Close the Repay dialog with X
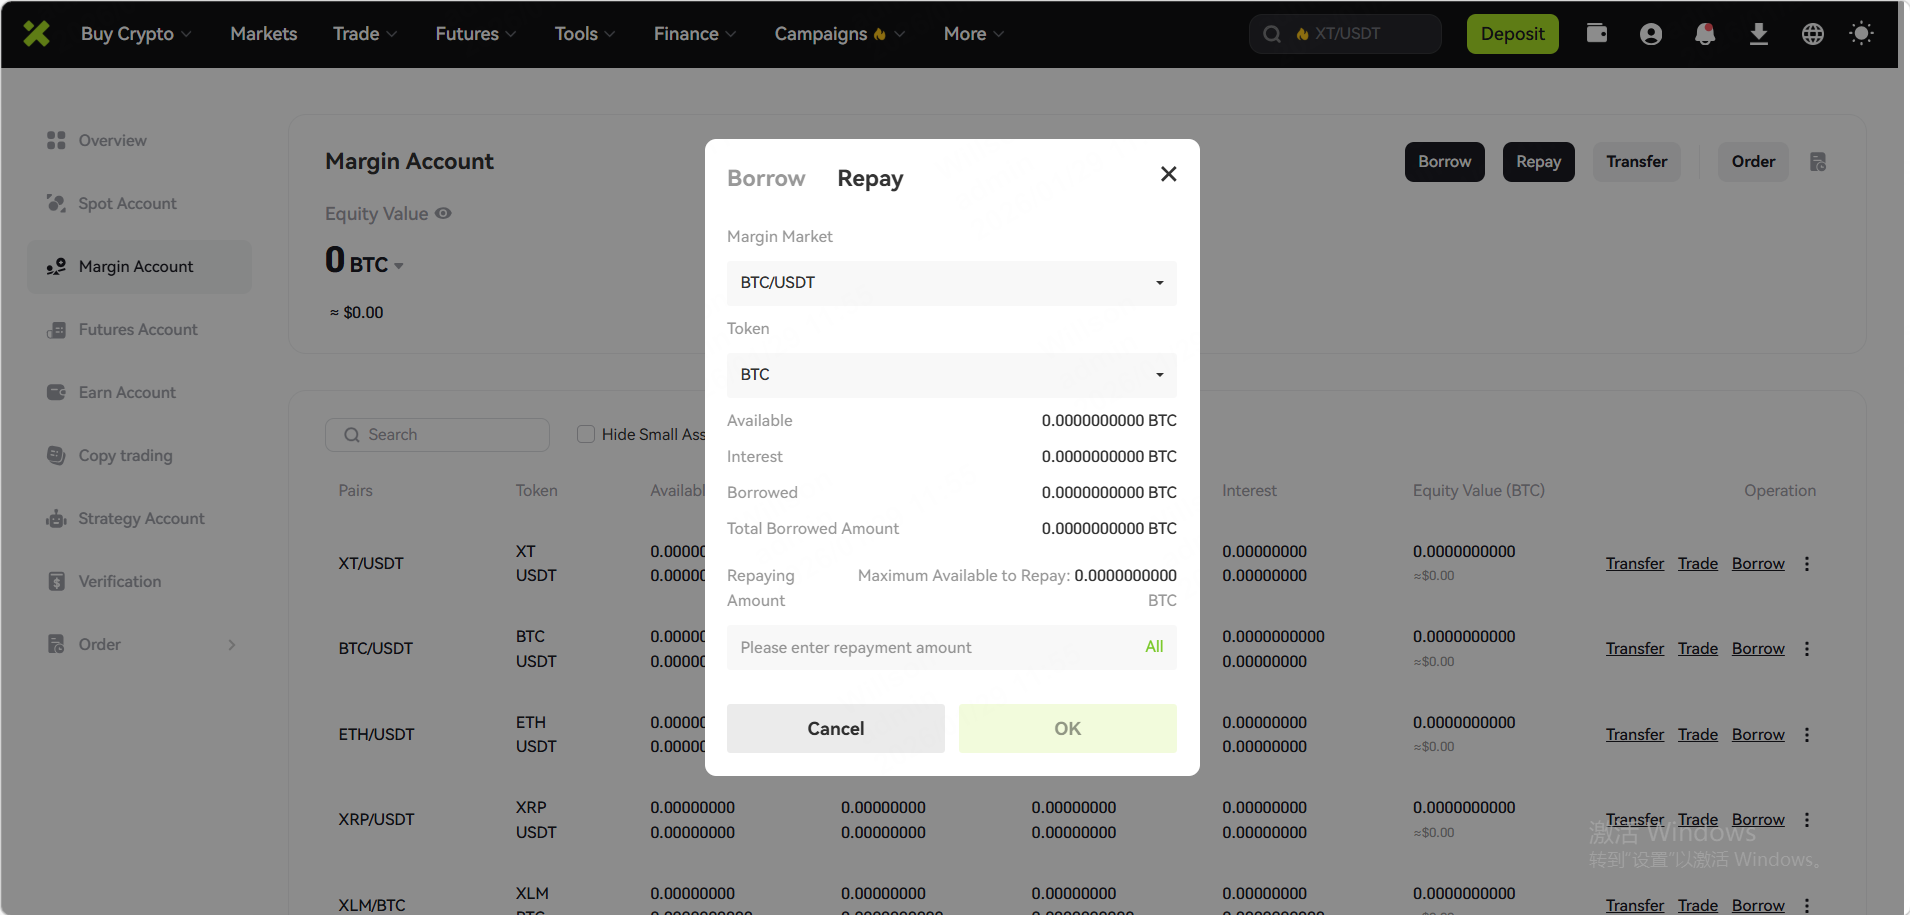Viewport: 1910px width, 915px height. (x=1168, y=174)
